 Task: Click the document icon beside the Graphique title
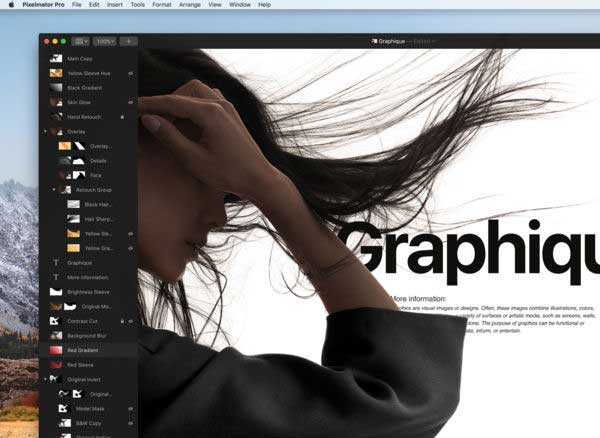[374, 41]
